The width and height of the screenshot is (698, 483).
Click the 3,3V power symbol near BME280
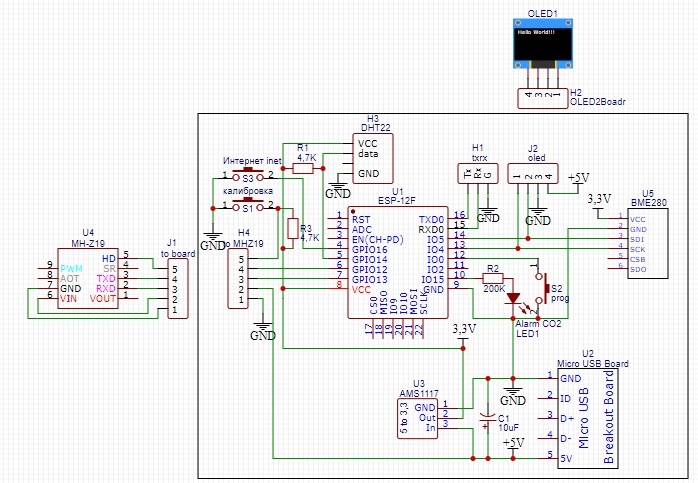pos(599,203)
